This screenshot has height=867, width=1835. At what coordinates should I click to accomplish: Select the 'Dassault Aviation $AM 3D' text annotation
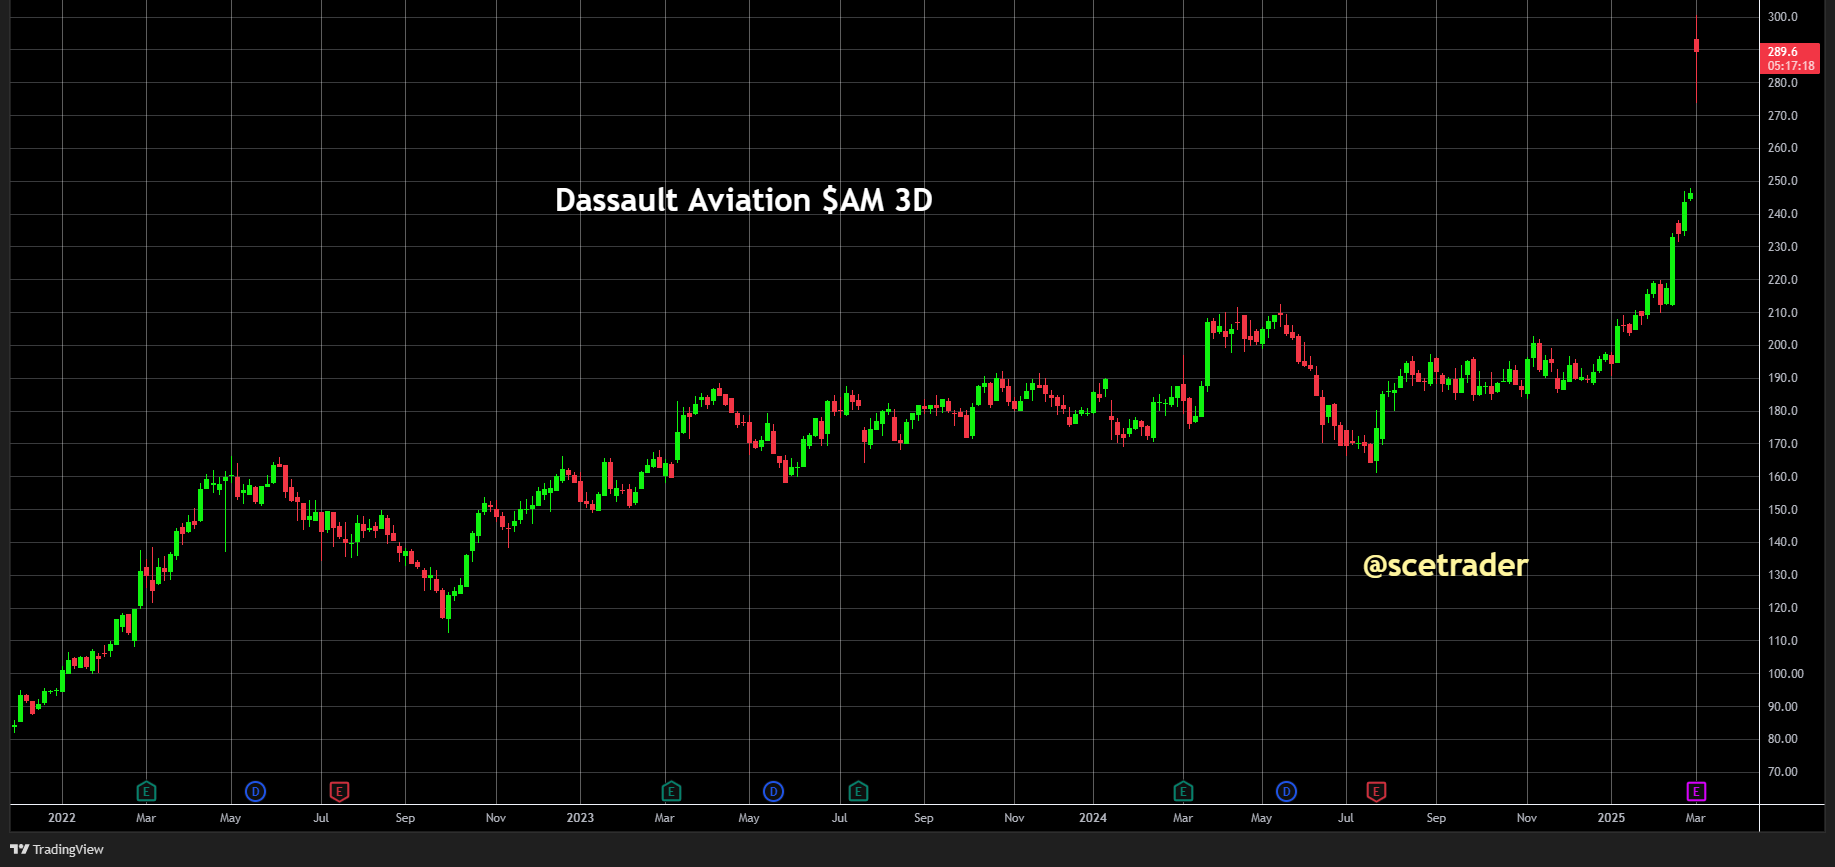point(744,200)
